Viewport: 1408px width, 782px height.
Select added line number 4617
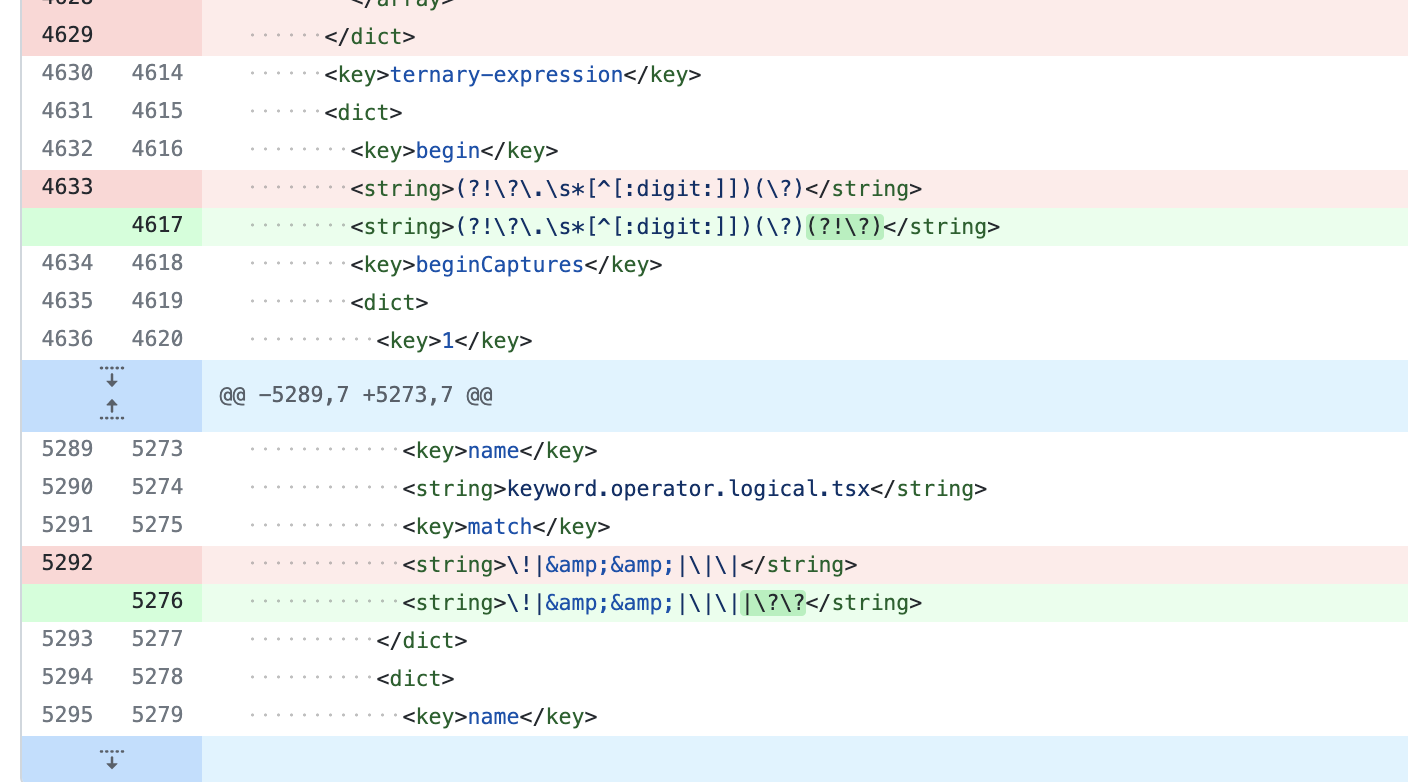pos(157,225)
